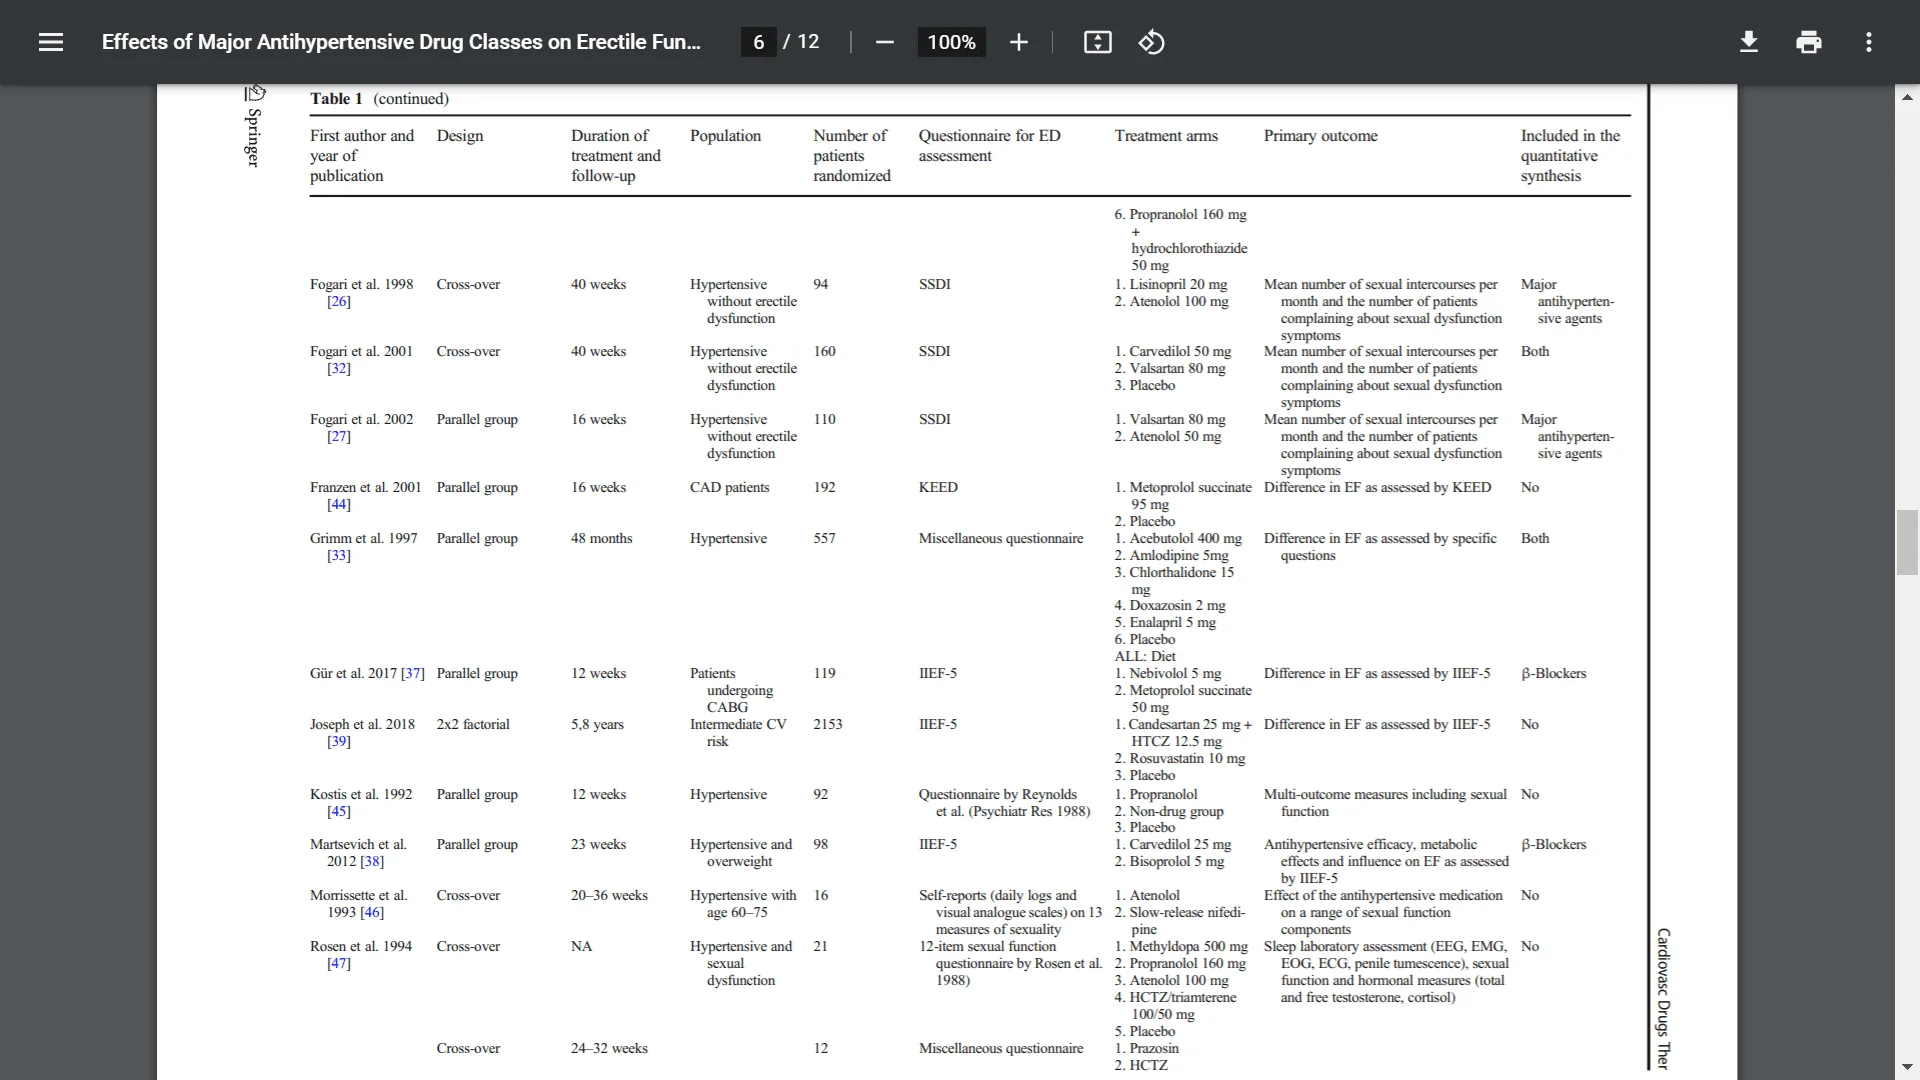Click '5,8 years' duration cell
This screenshot has height=1080, width=1920.
pos(597,725)
